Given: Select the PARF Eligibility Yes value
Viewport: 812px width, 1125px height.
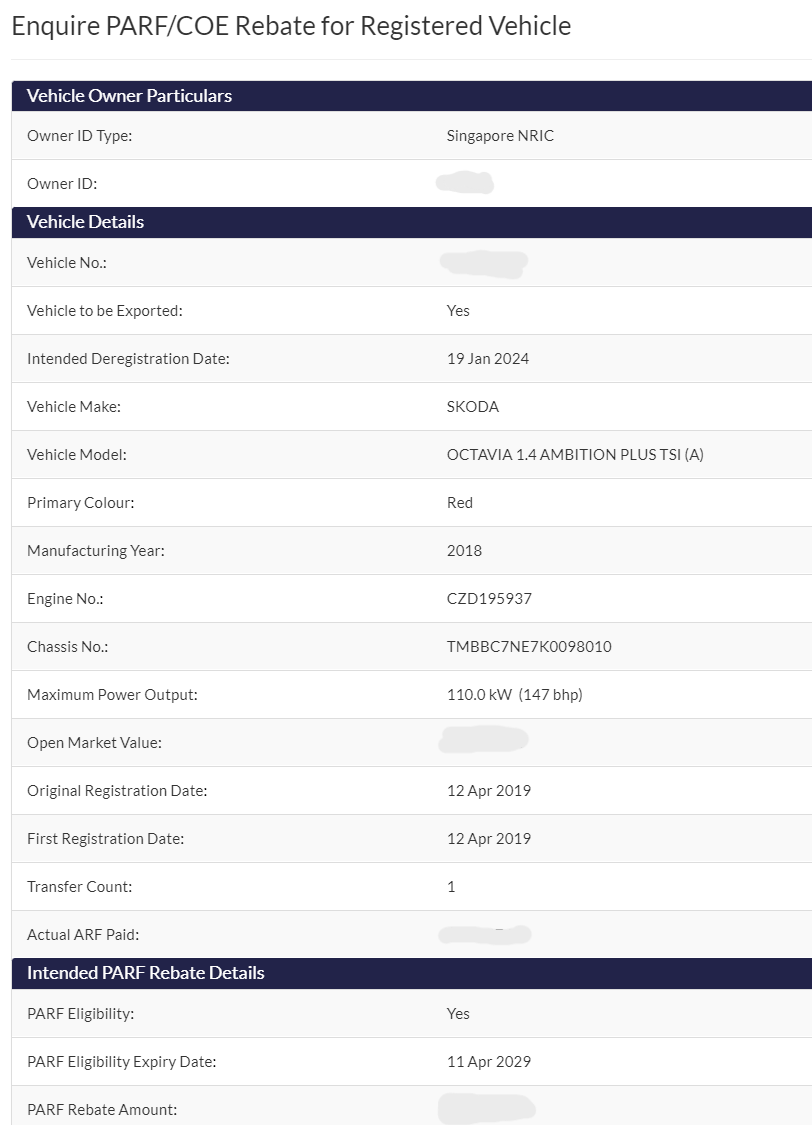Looking at the screenshot, I should (x=458, y=1014).
